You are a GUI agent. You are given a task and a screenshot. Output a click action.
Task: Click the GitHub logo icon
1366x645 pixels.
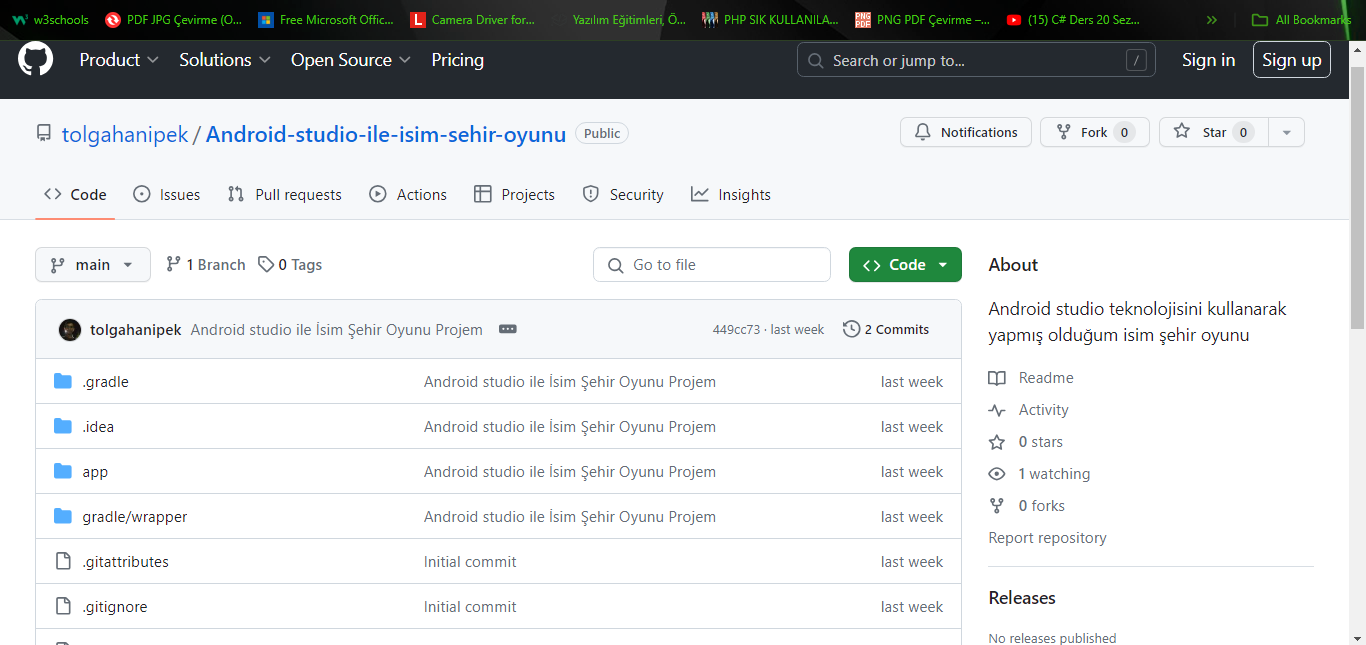[35, 59]
